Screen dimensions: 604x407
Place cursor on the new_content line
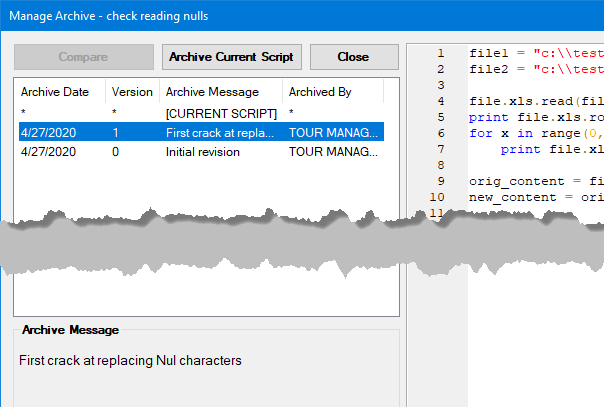click(x=535, y=198)
